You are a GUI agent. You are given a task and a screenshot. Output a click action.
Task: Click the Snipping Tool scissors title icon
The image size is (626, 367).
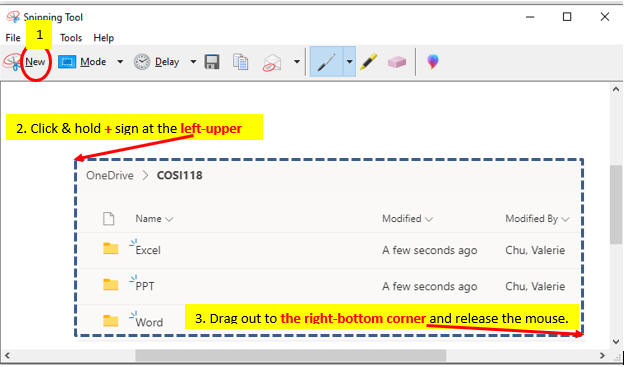(x=13, y=17)
